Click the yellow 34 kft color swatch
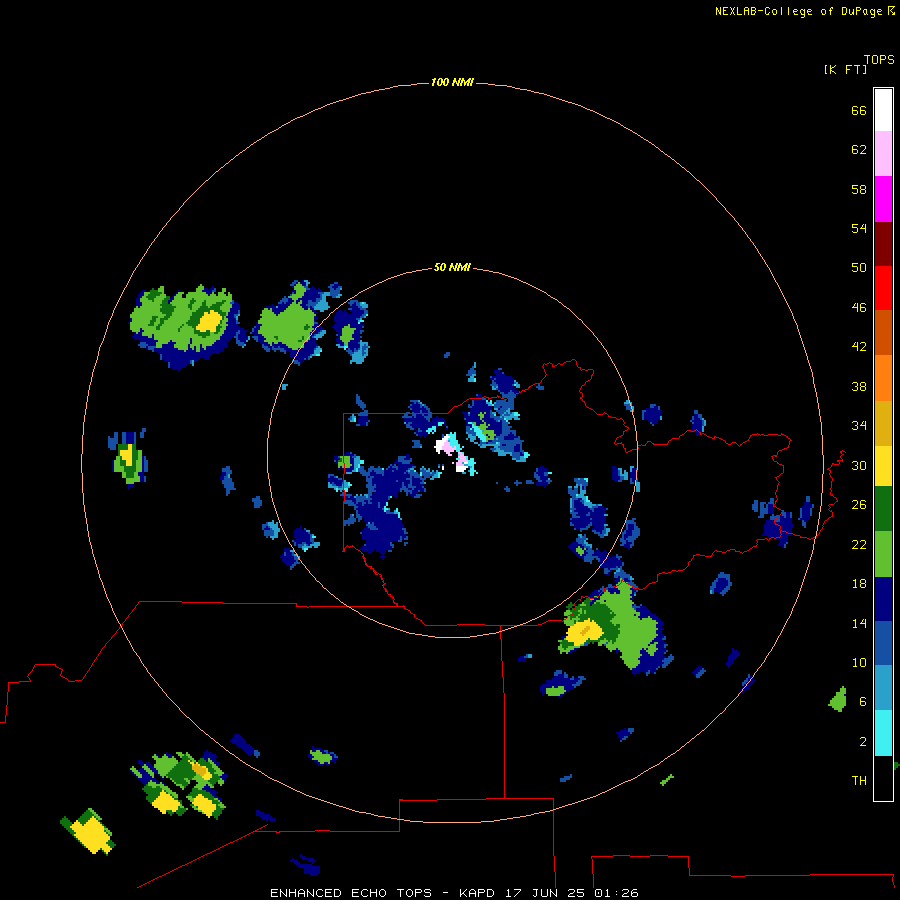The height and width of the screenshot is (900, 900). (883, 466)
